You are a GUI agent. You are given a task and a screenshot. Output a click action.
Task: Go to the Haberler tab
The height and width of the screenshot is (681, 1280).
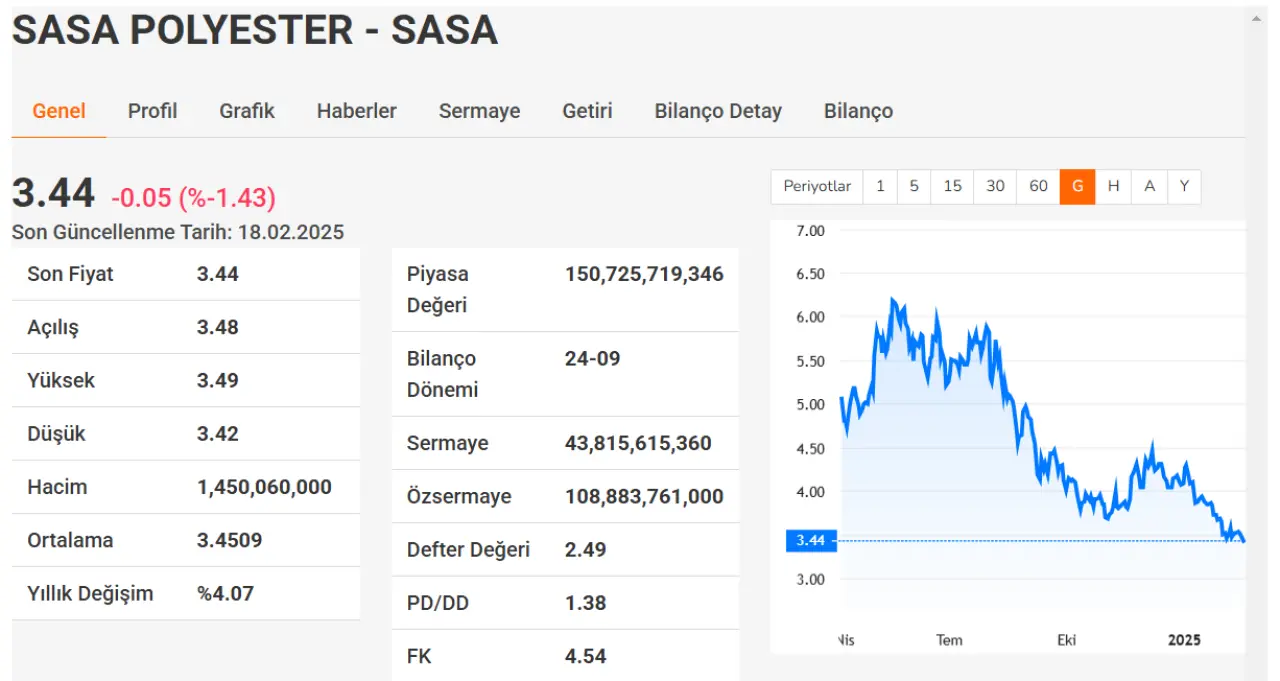[x=356, y=111]
